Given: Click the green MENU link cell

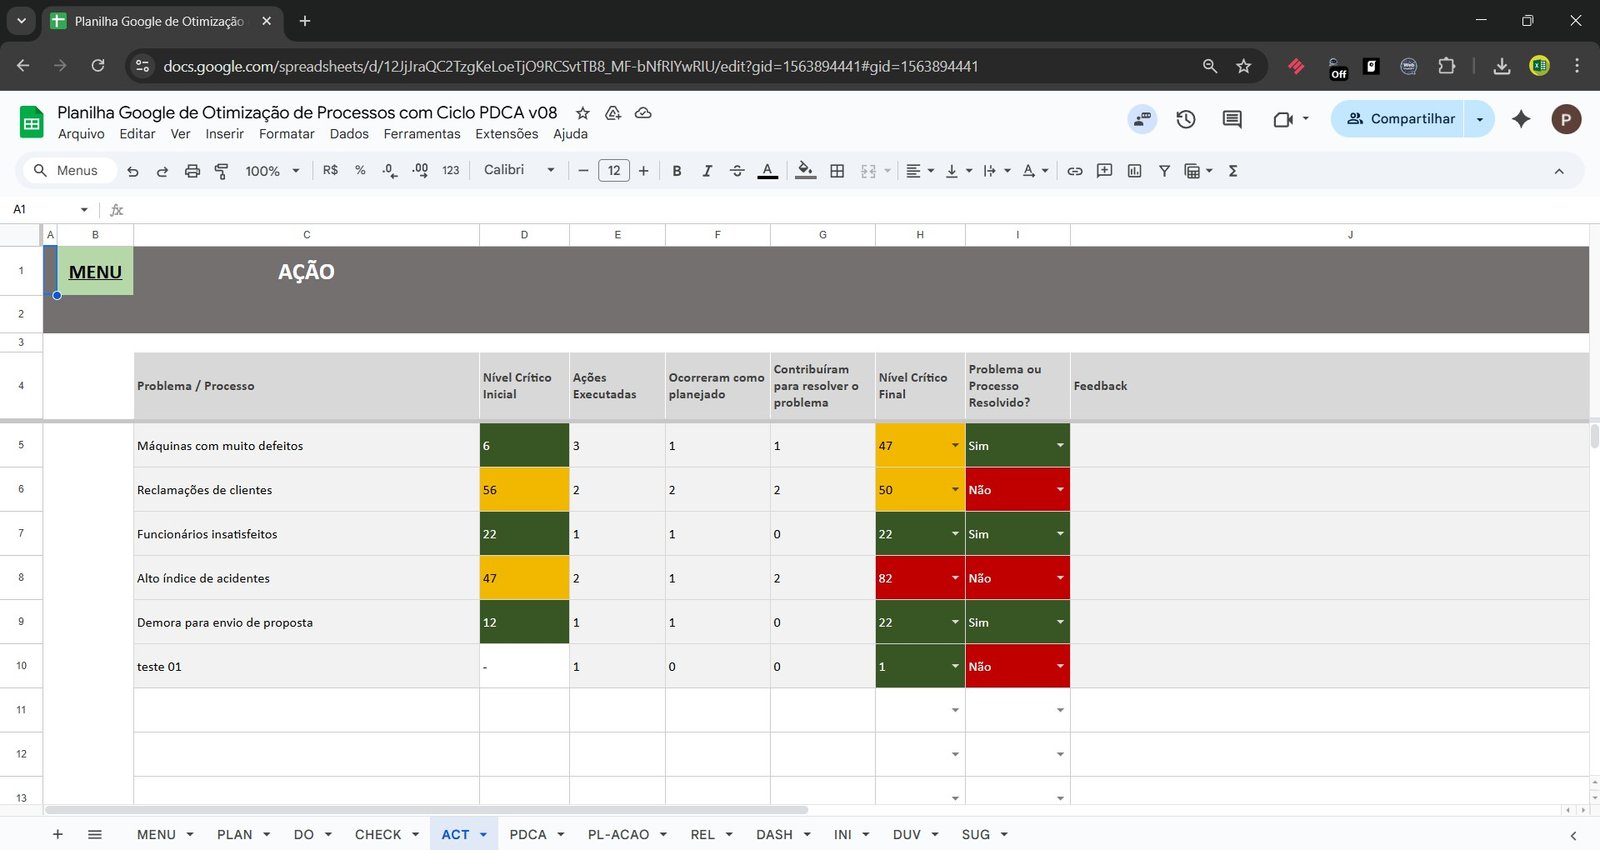Looking at the screenshot, I should pos(95,272).
